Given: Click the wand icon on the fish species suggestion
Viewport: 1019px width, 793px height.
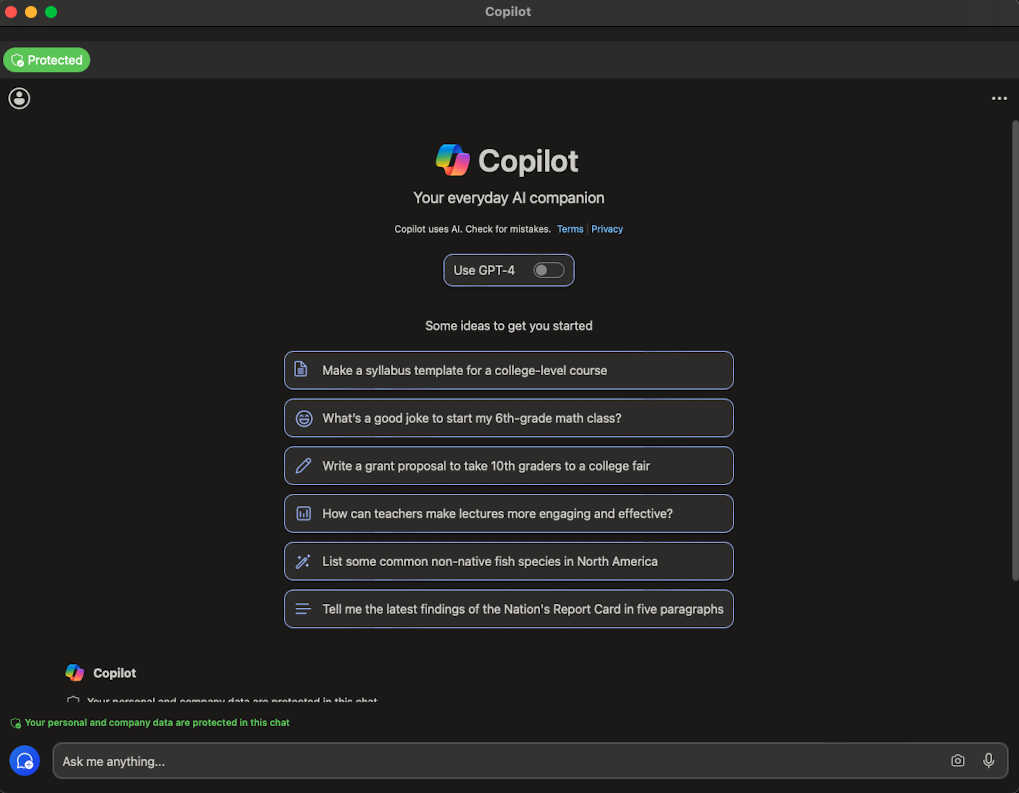Looking at the screenshot, I should click(x=303, y=561).
